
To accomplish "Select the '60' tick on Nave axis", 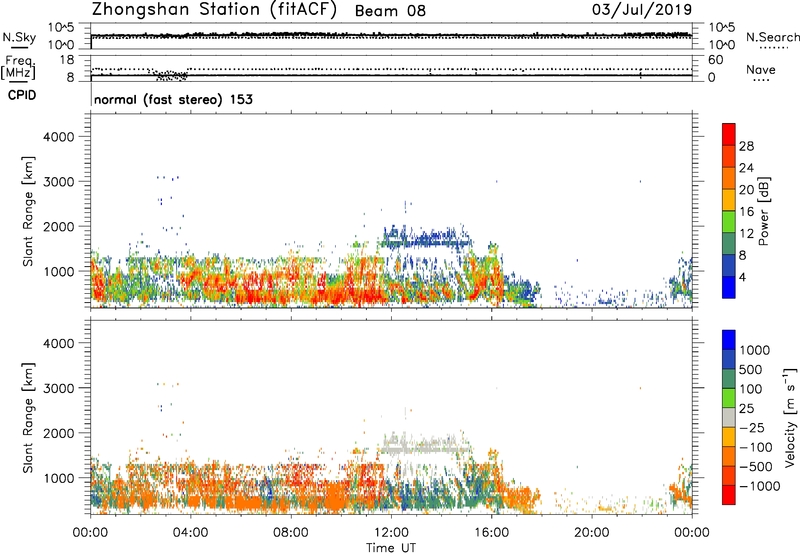I will [x=715, y=60].
